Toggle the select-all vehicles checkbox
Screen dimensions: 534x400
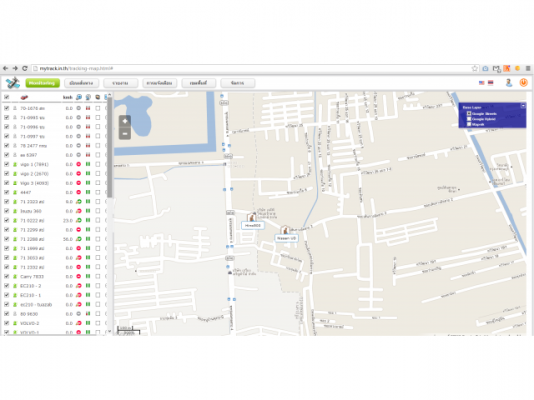[x=6, y=97]
